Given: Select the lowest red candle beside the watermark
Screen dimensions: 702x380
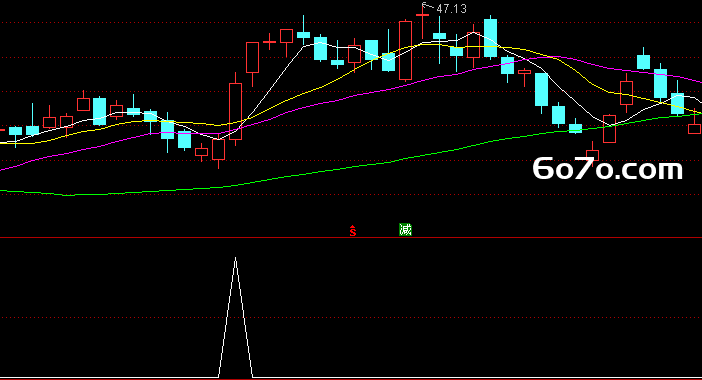Looking at the screenshot, I should pyautogui.click(x=592, y=154).
